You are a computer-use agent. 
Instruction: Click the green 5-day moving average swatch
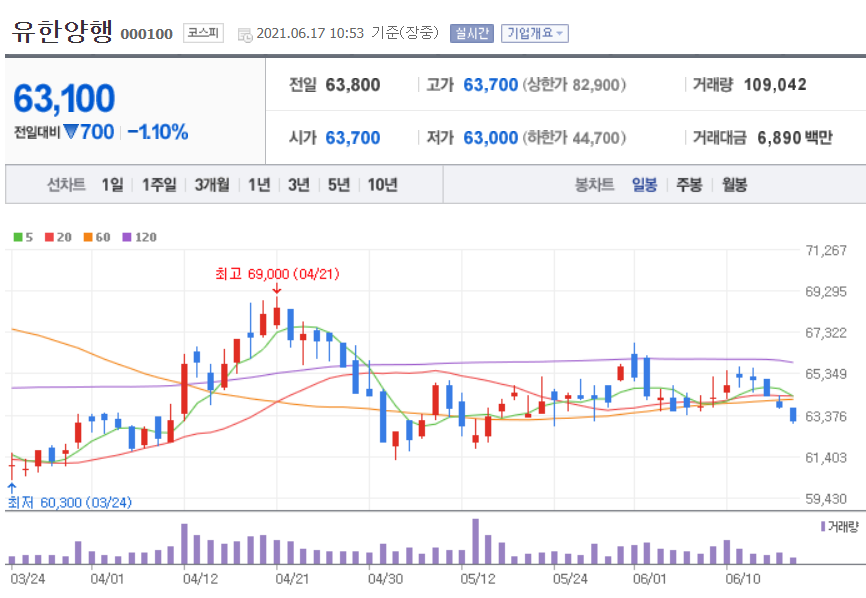pos(18,237)
